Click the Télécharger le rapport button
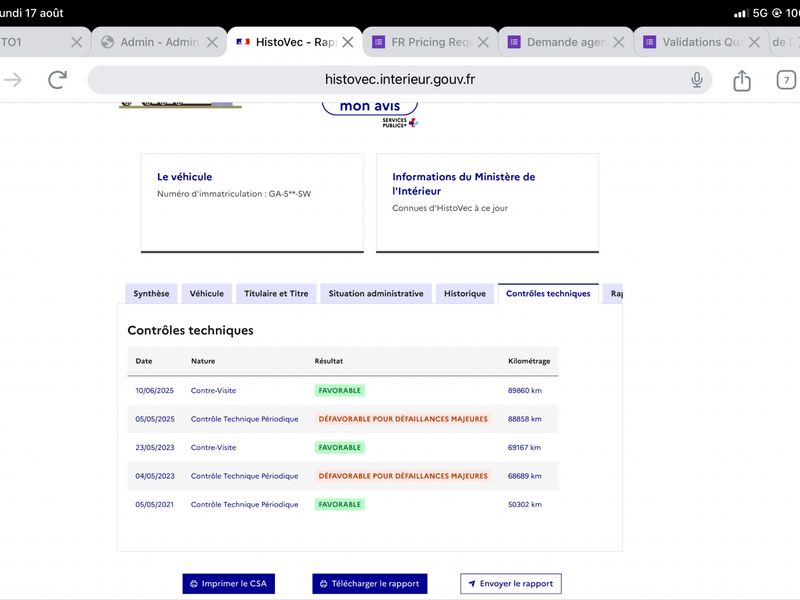 pyautogui.click(x=370, y=584)
